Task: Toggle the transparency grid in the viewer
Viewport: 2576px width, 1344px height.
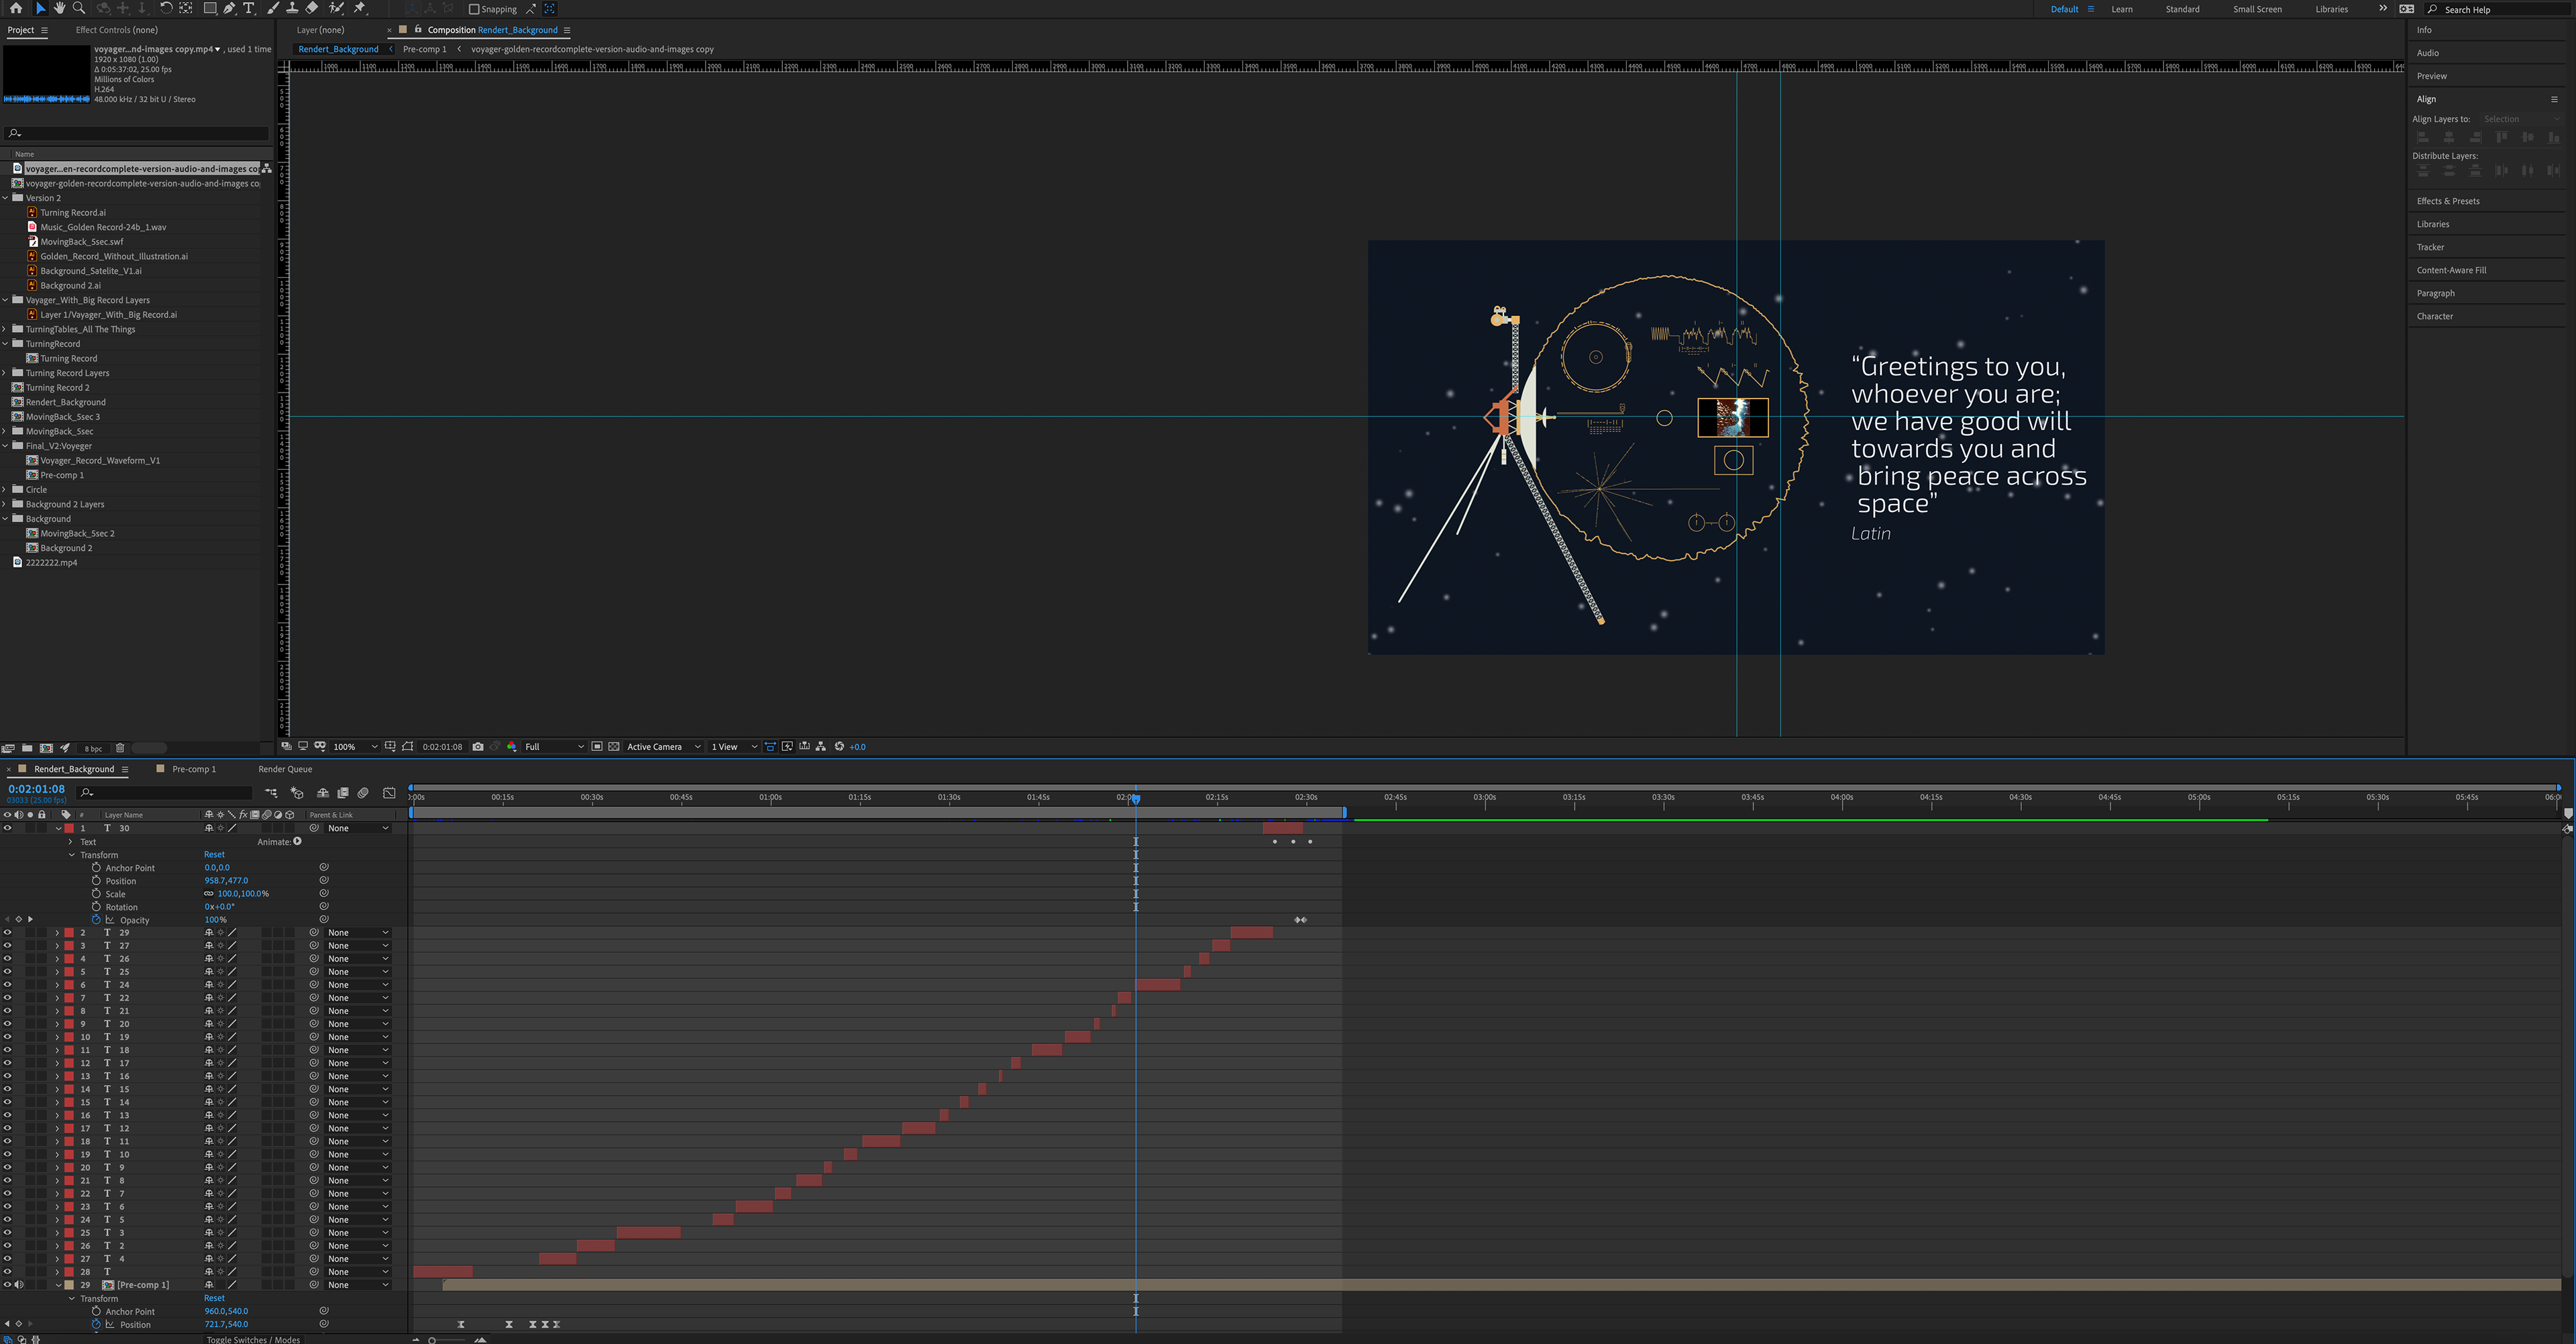Action: (614, 747)
